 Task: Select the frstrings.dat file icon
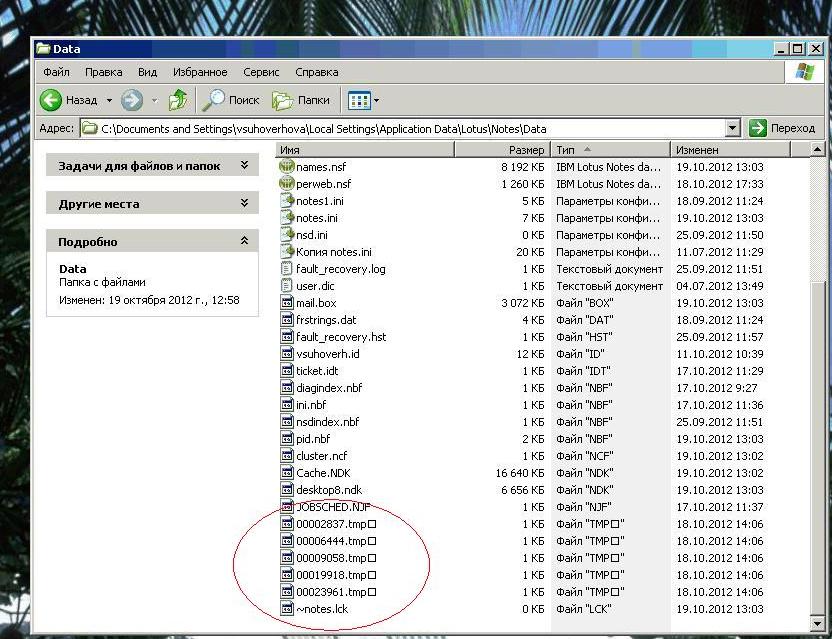coord(287,320)
